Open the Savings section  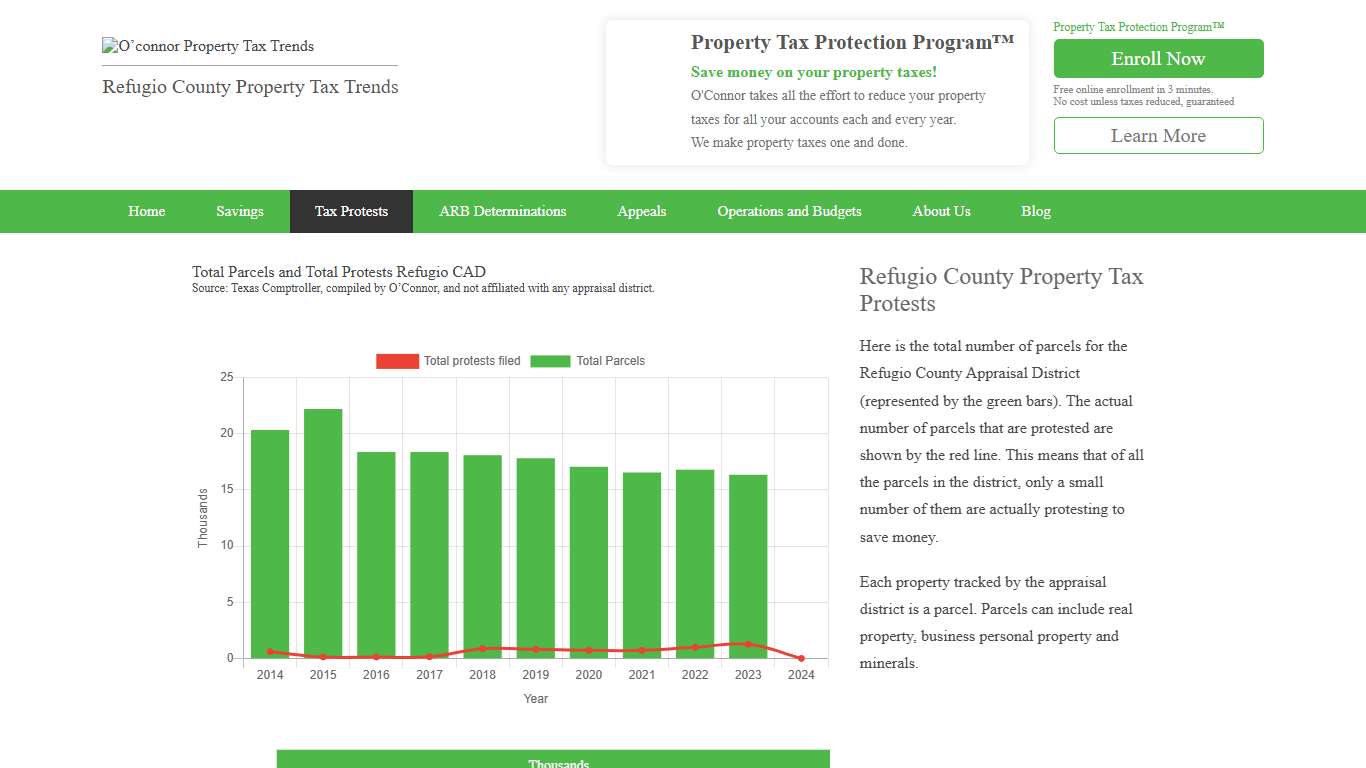pos(239,211)
